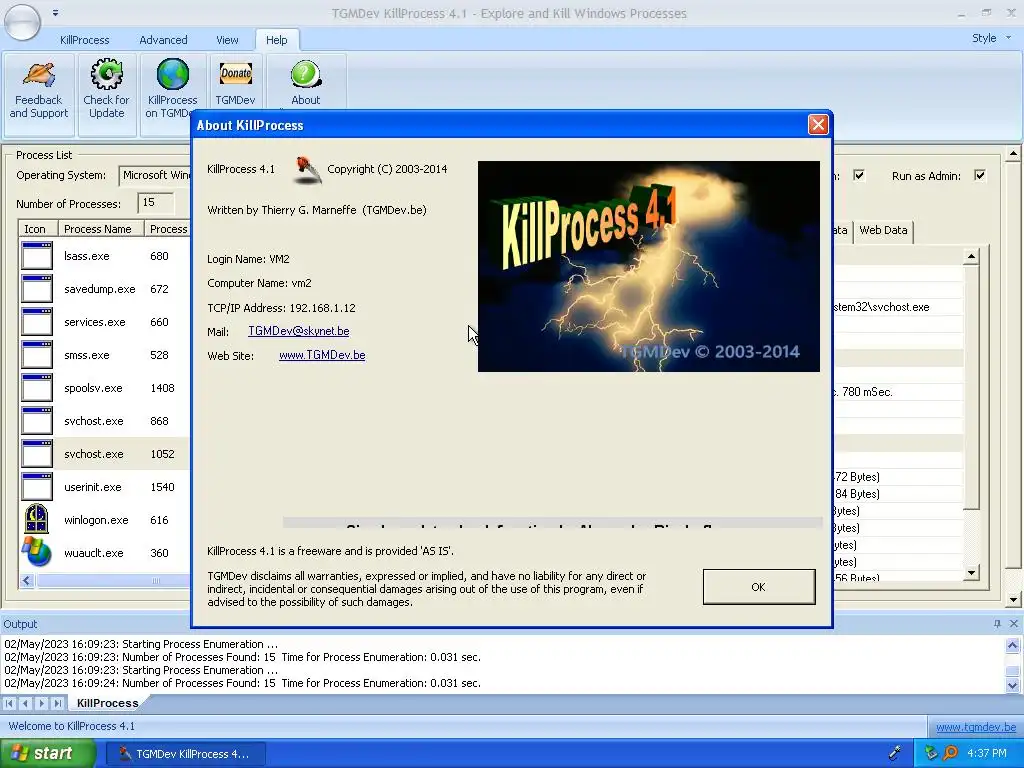Open KillProcess on TGMDev globe icon
The image size is (1024, 768).
pyautogui.click(x=172, y=74)
